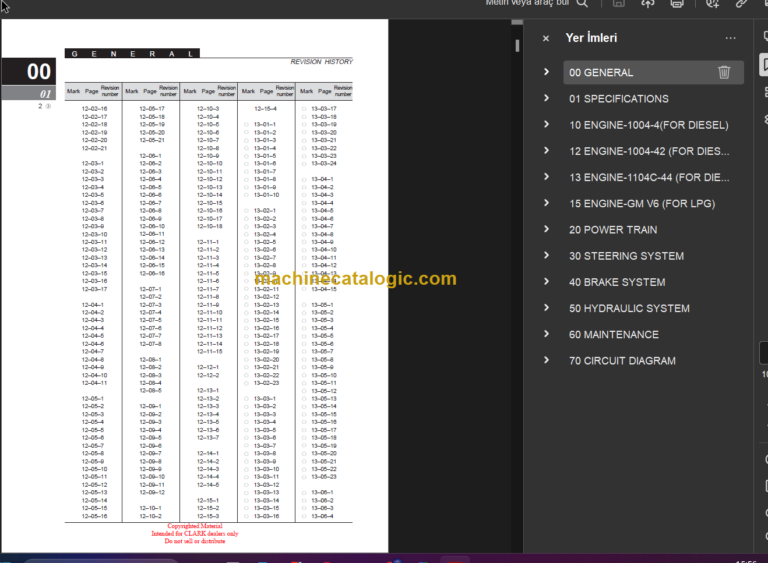
Task: Click the share link icon in toolbar
Action: 741,3
